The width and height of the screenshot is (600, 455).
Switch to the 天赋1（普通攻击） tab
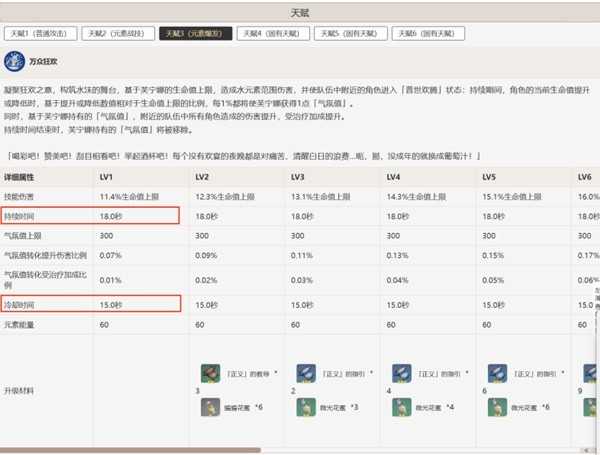[40, 34]
